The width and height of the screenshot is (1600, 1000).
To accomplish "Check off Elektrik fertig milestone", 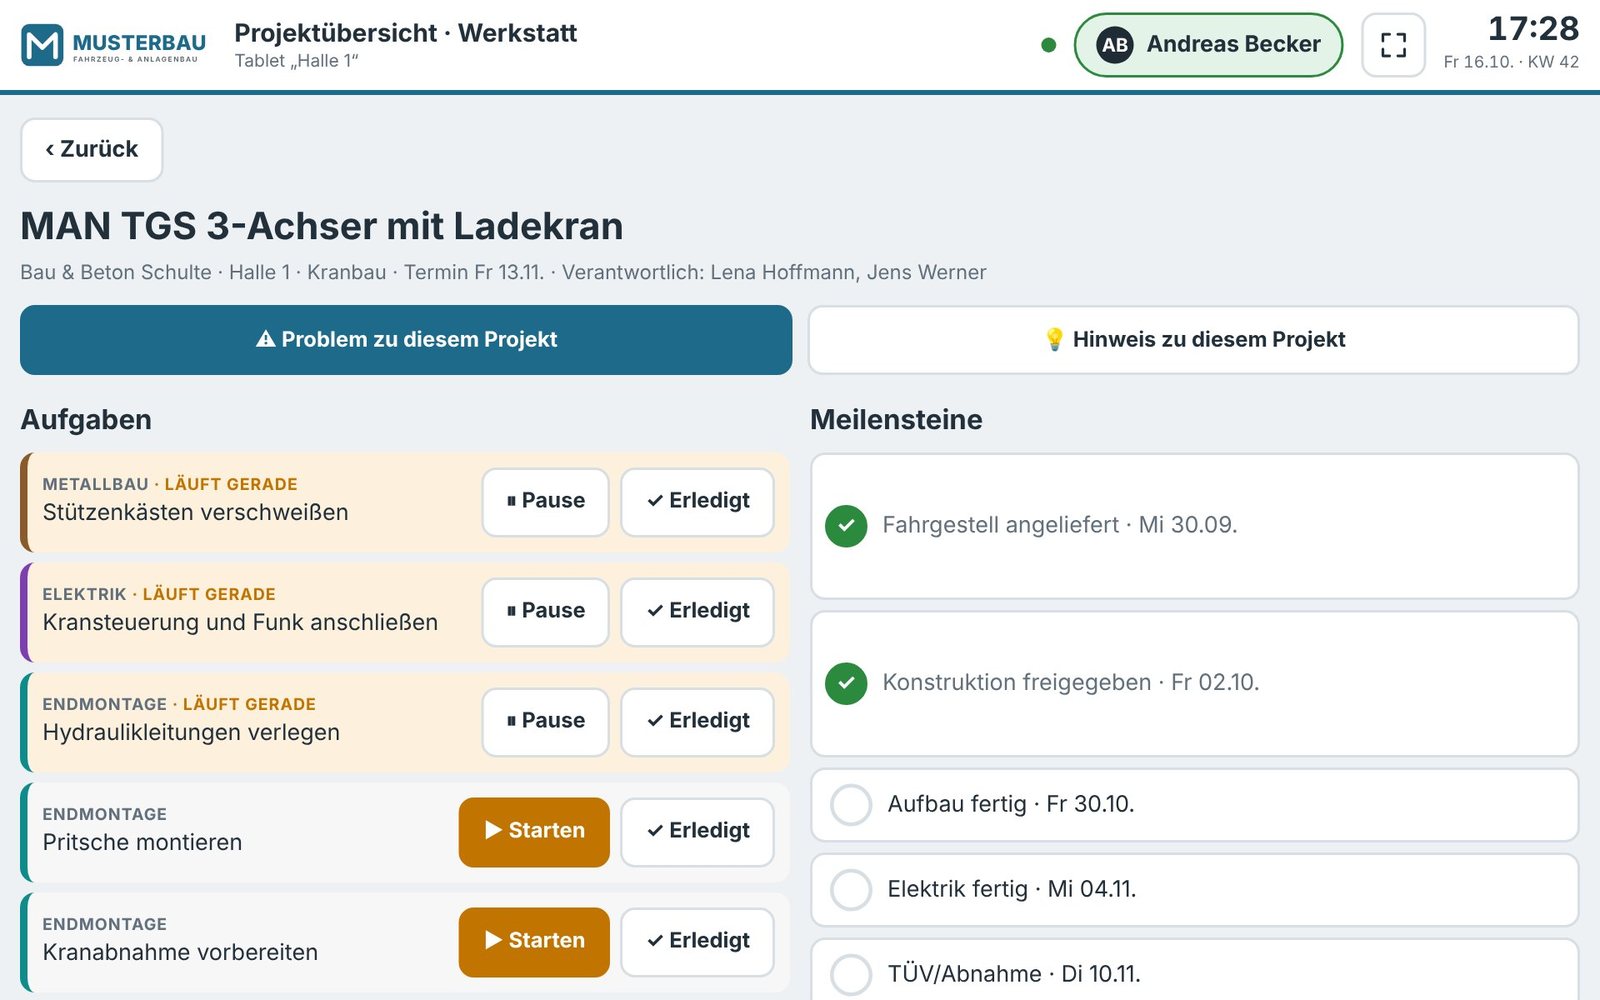I will [852, 890].
